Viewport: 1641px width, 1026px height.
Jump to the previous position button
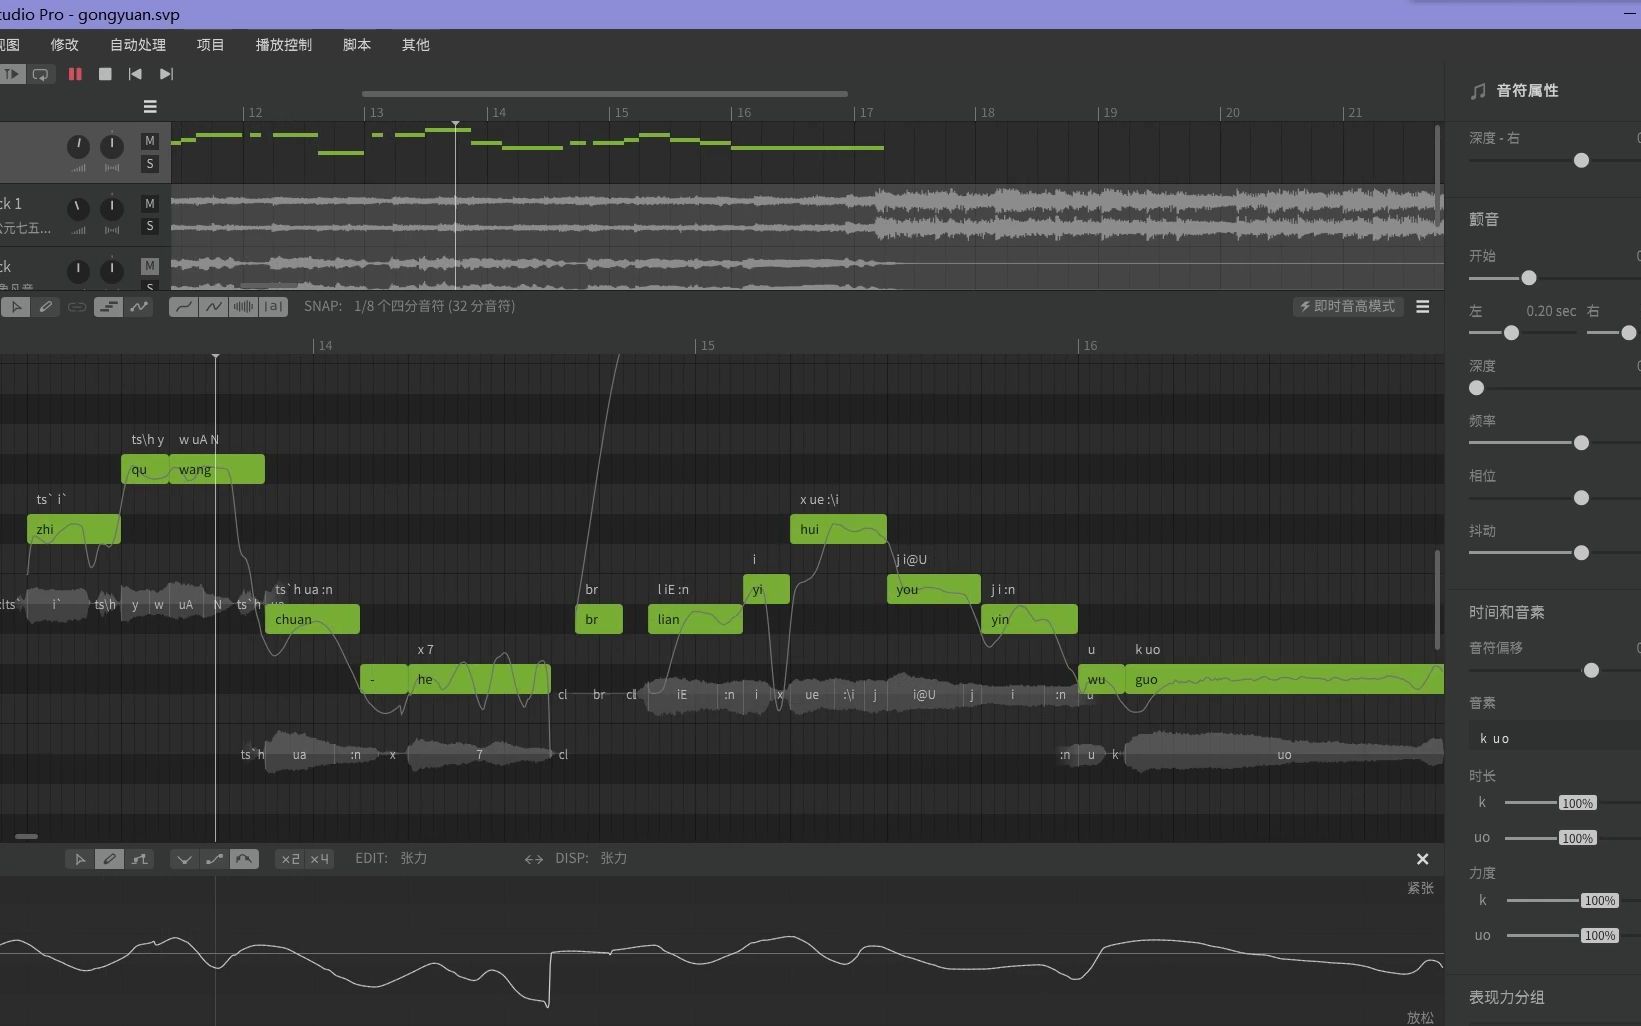coord(135,74)
